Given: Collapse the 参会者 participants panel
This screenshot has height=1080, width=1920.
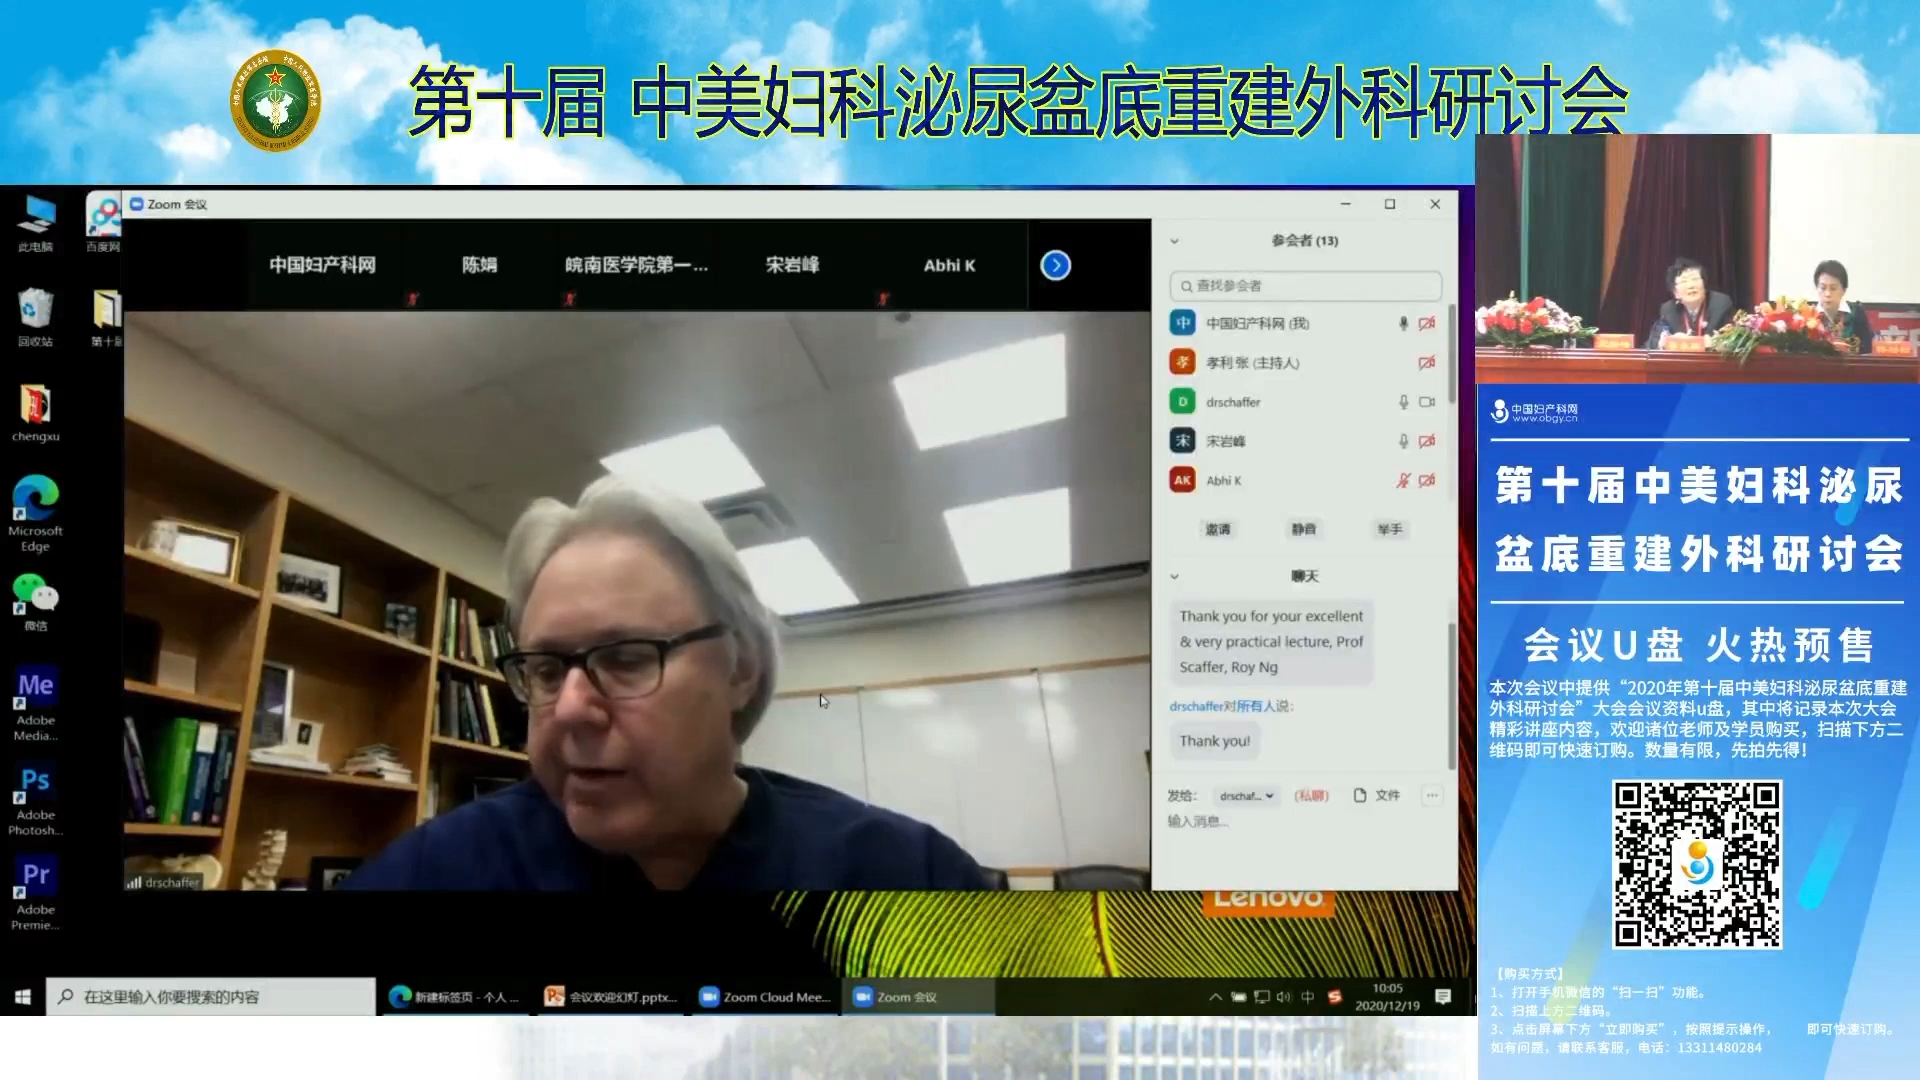Looking at the screenshot, I should point(1175,241).
